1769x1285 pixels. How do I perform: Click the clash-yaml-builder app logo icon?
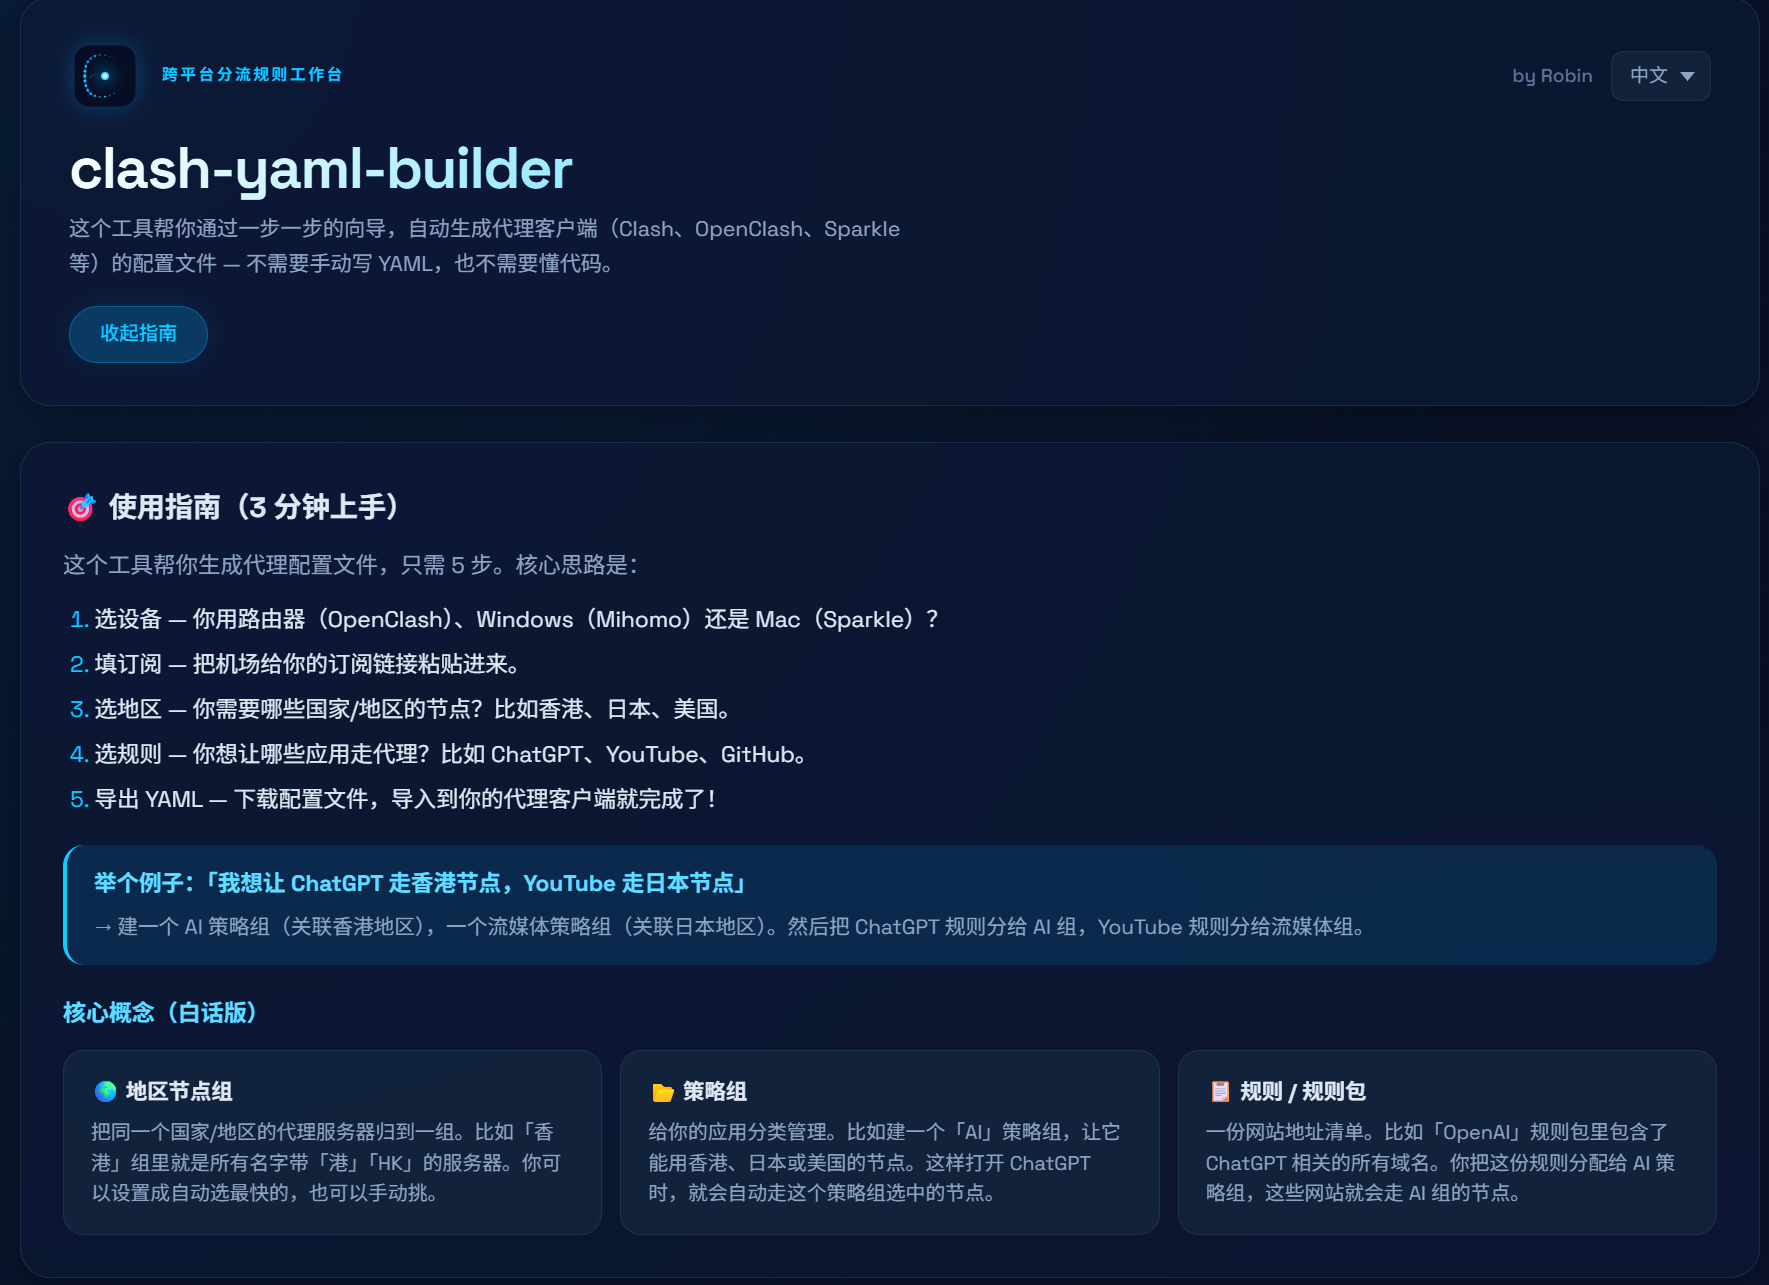tap(104, 76)
